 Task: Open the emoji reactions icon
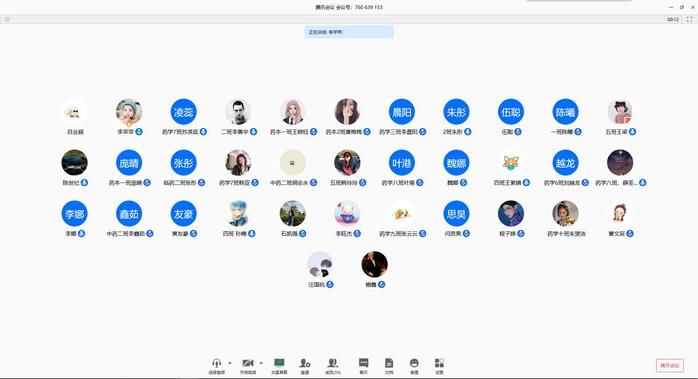[414, 363]
